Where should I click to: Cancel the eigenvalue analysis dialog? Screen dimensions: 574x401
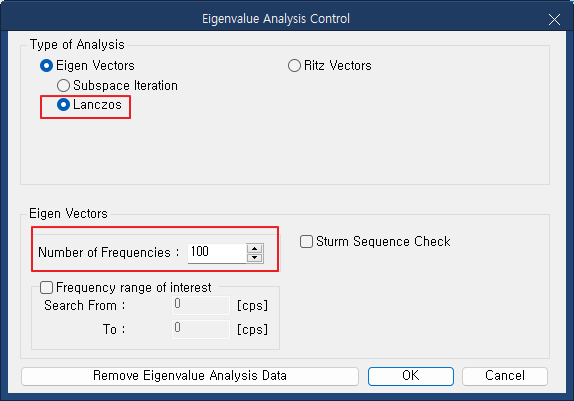pos(505,376)
